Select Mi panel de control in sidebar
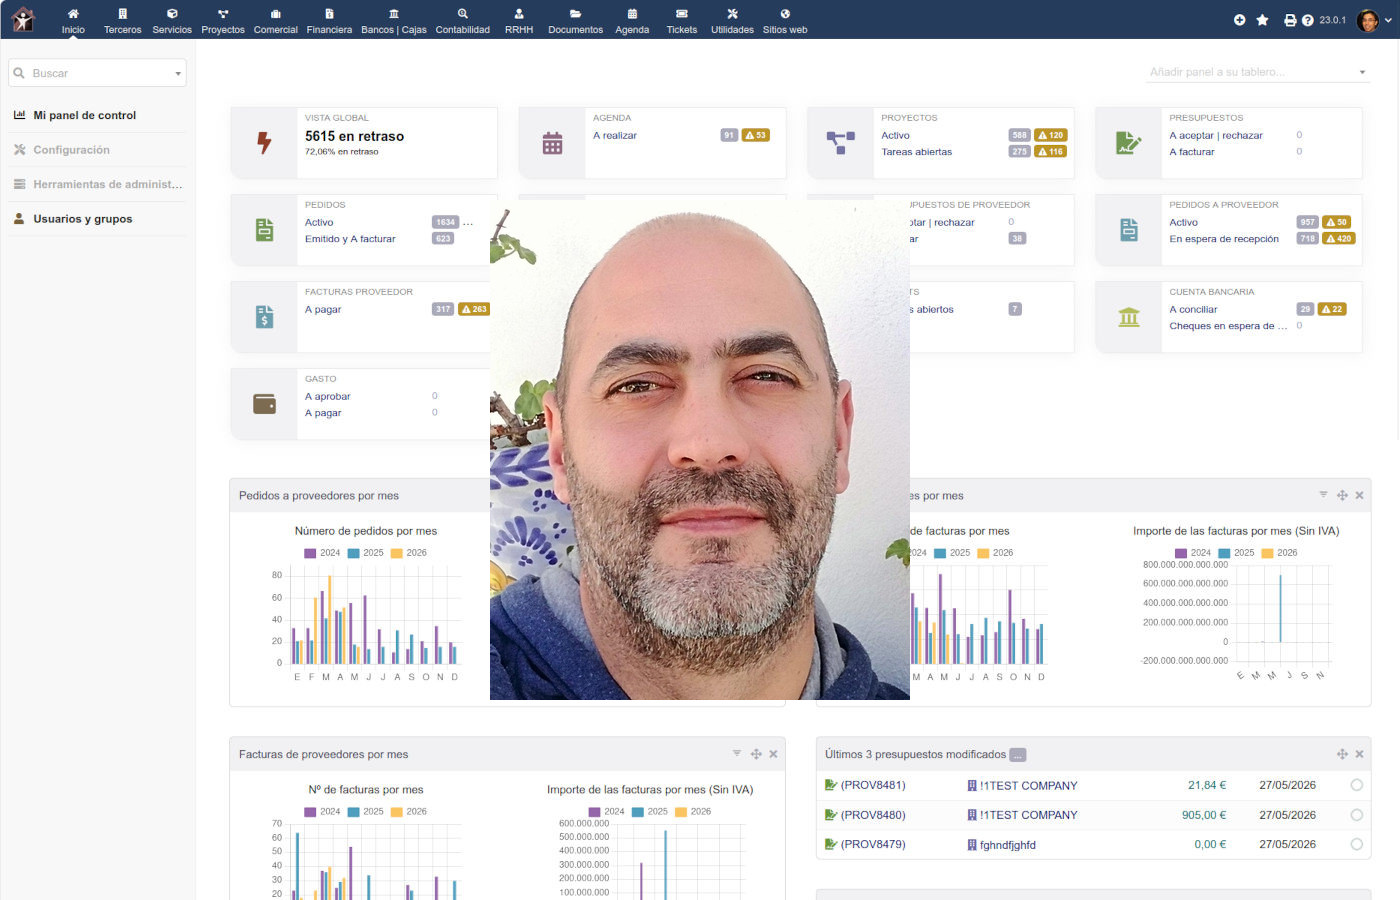 click(x=84, y=115)
